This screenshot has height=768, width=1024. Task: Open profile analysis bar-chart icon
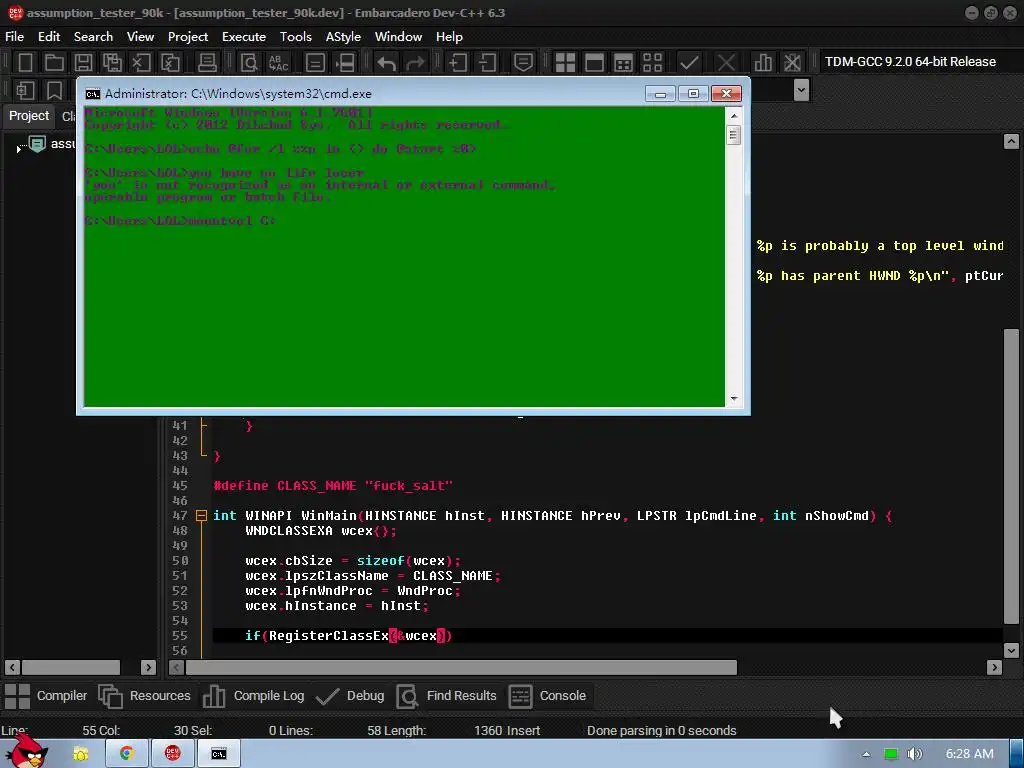(763, 62)
